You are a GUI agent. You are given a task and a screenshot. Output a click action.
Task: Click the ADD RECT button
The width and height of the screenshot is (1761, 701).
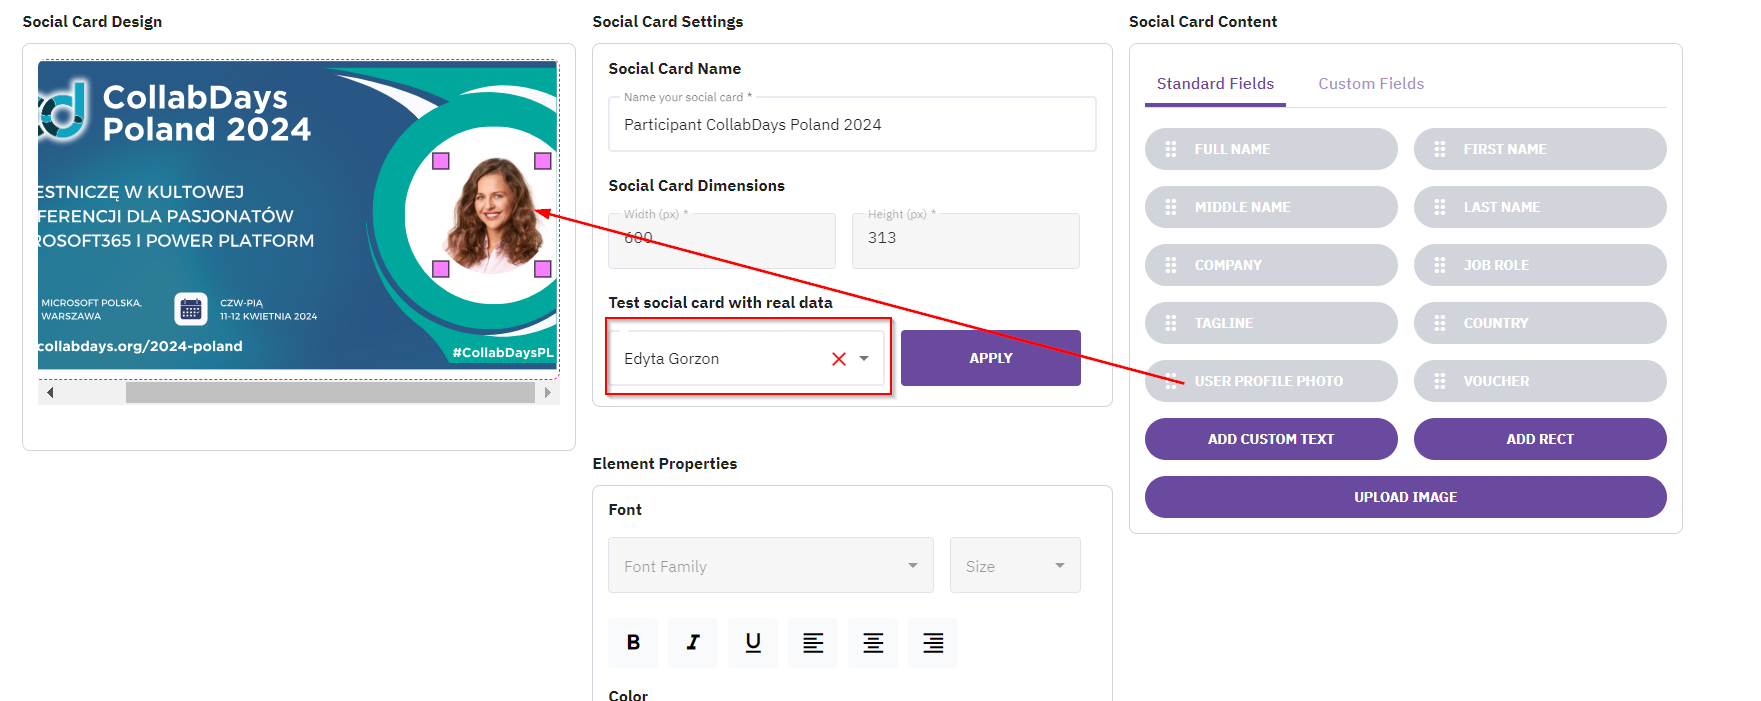coord(1540,439)
